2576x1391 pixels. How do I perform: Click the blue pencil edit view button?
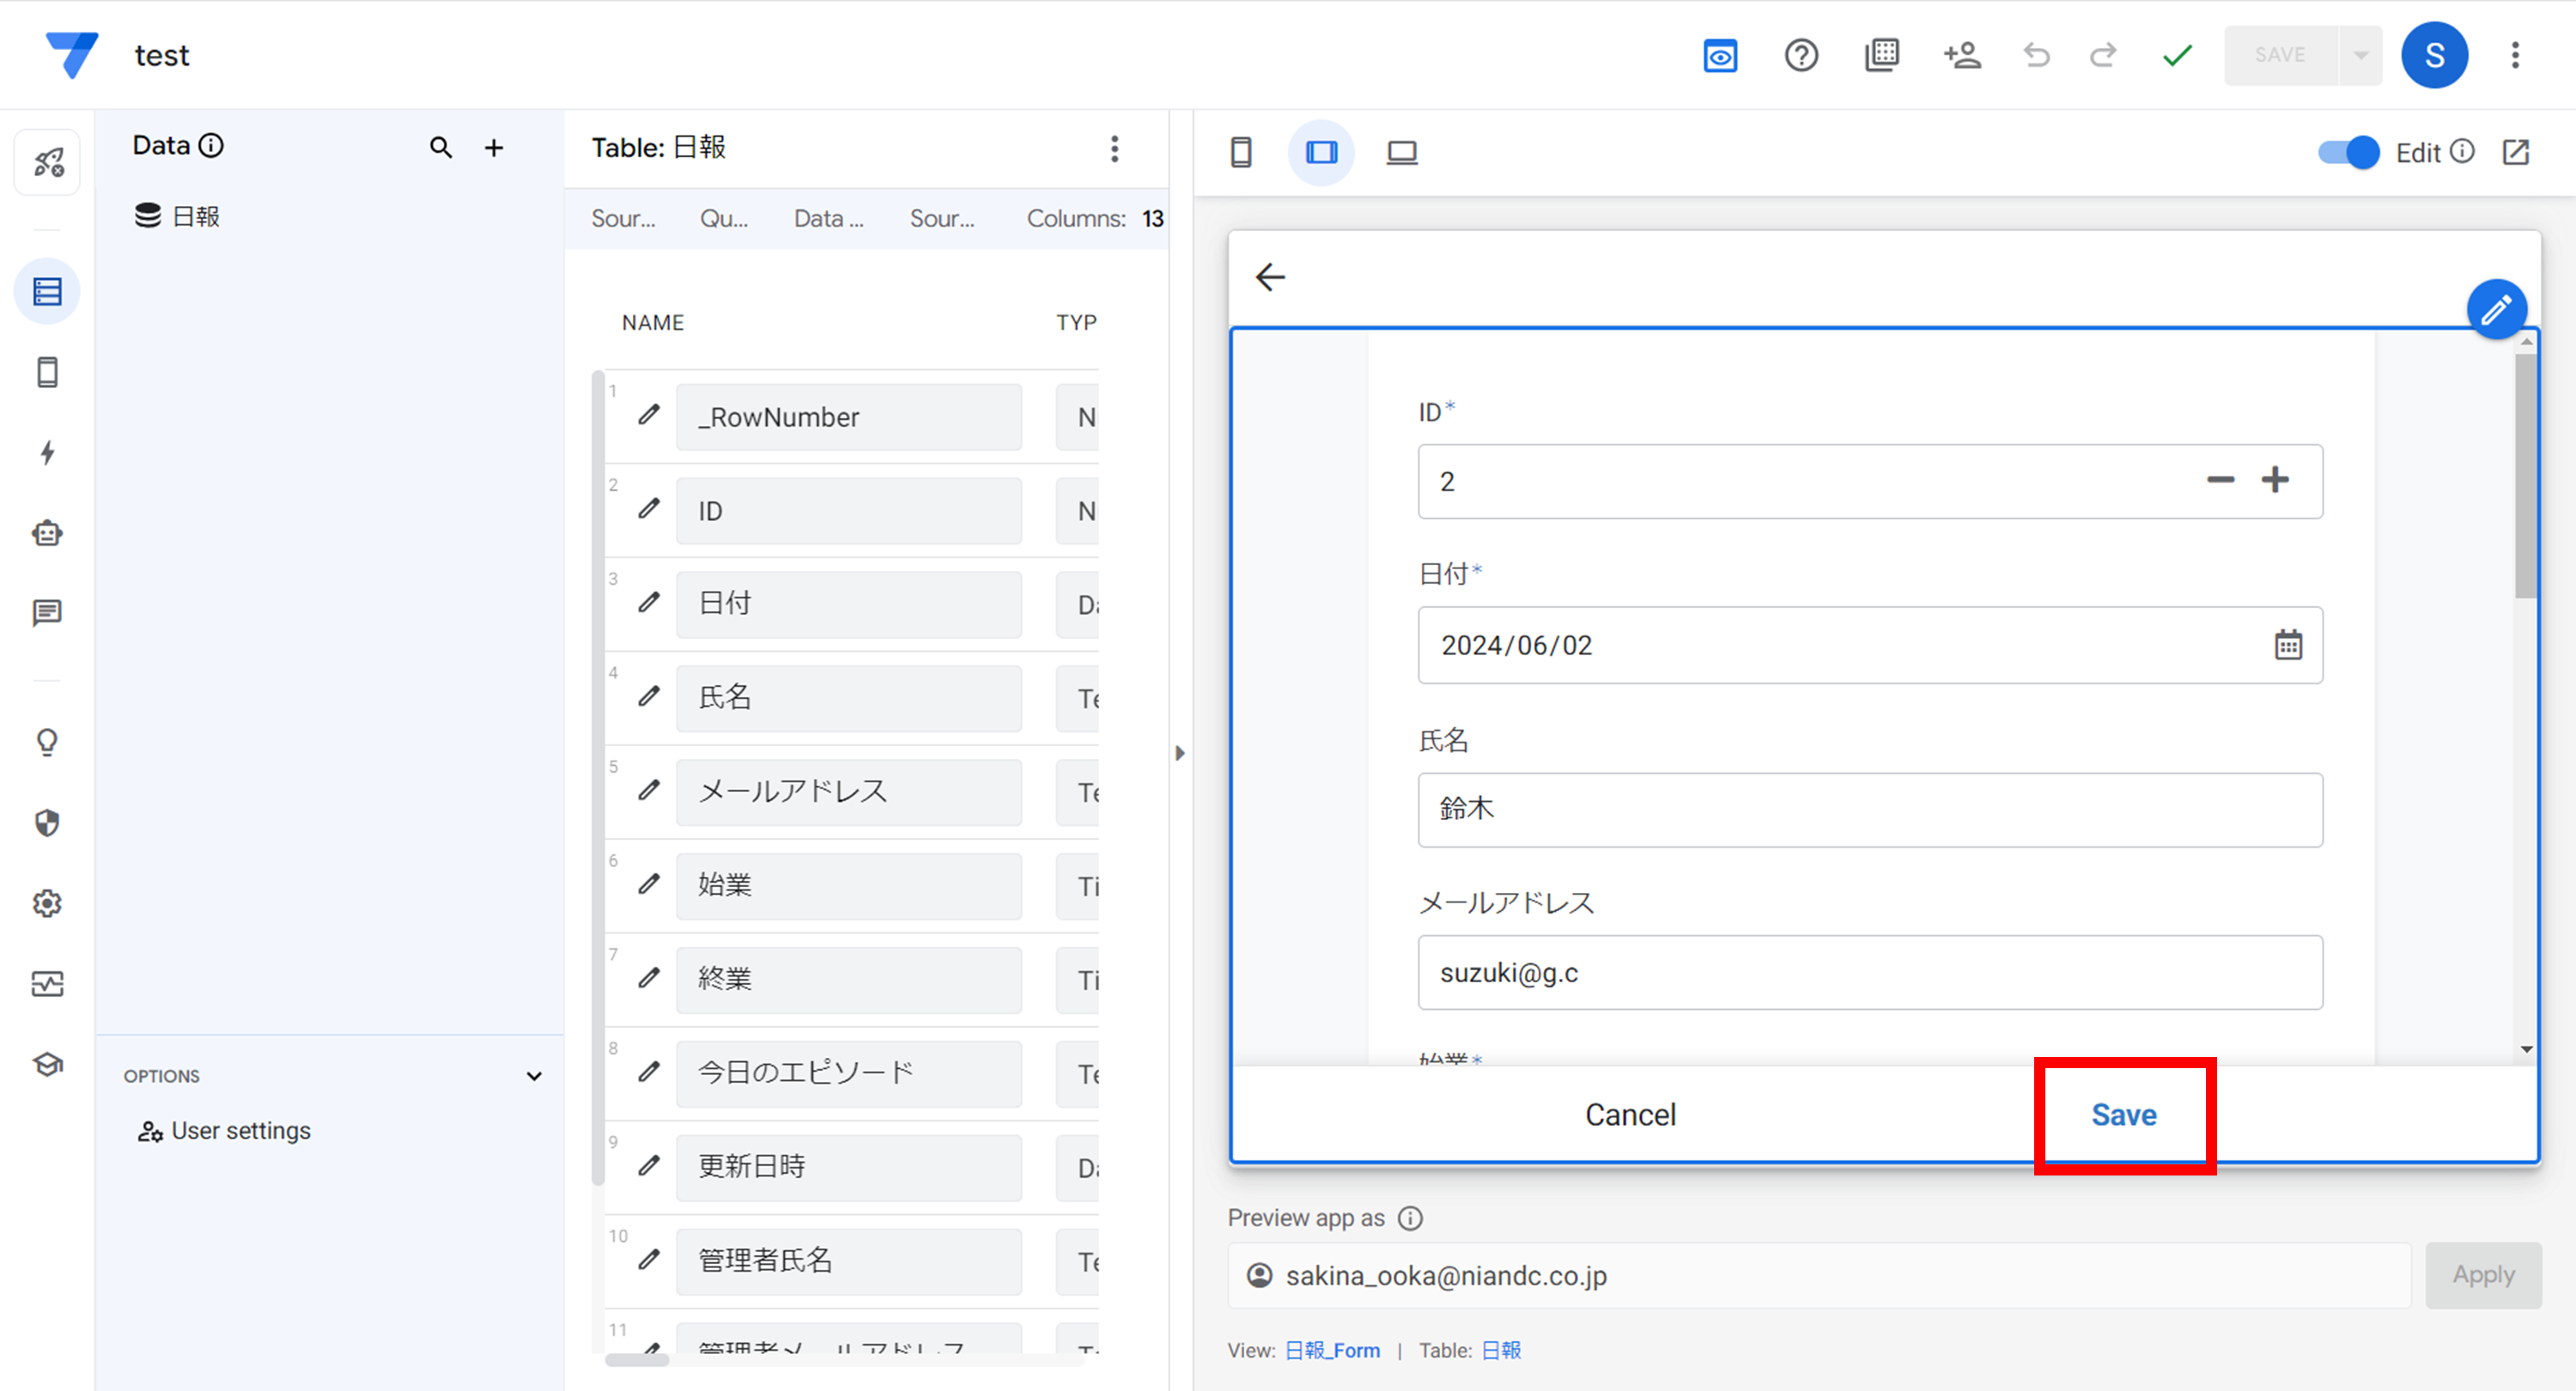pyautogui.click(x=2497, y=309)
